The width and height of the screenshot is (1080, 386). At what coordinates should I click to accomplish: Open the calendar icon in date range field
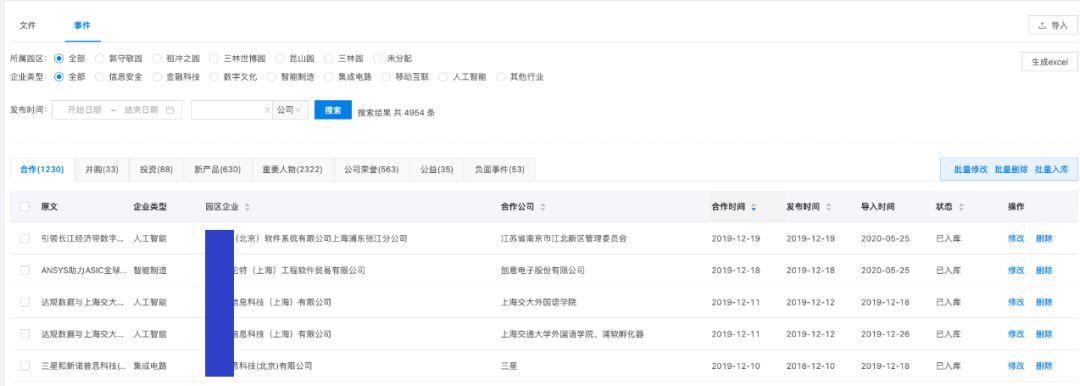point(169,110)
